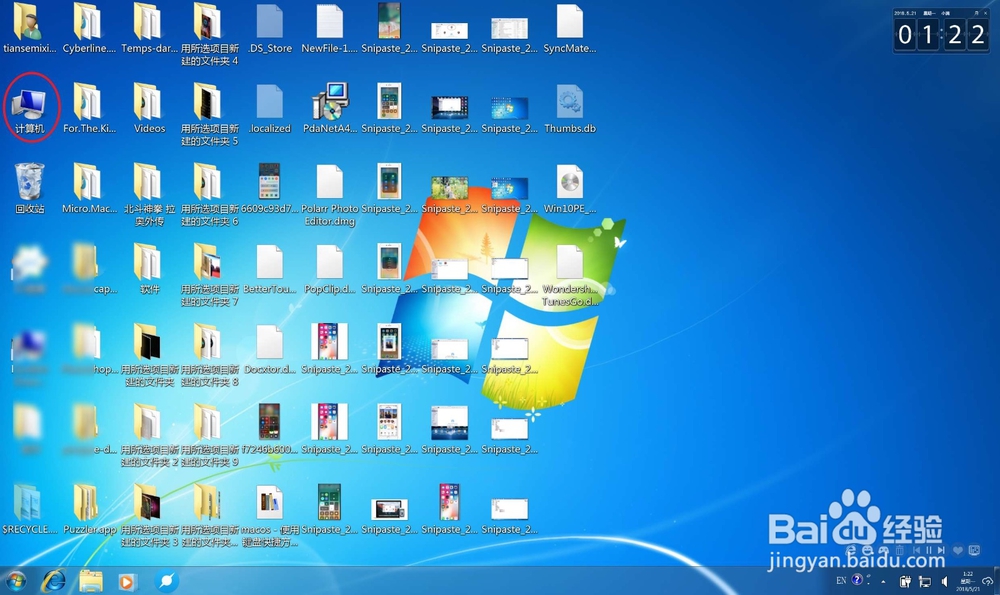The width and height of the screenshot is (1000, 595).
Task: Select the Win10PE_... disc image
Action: [570, 189]
